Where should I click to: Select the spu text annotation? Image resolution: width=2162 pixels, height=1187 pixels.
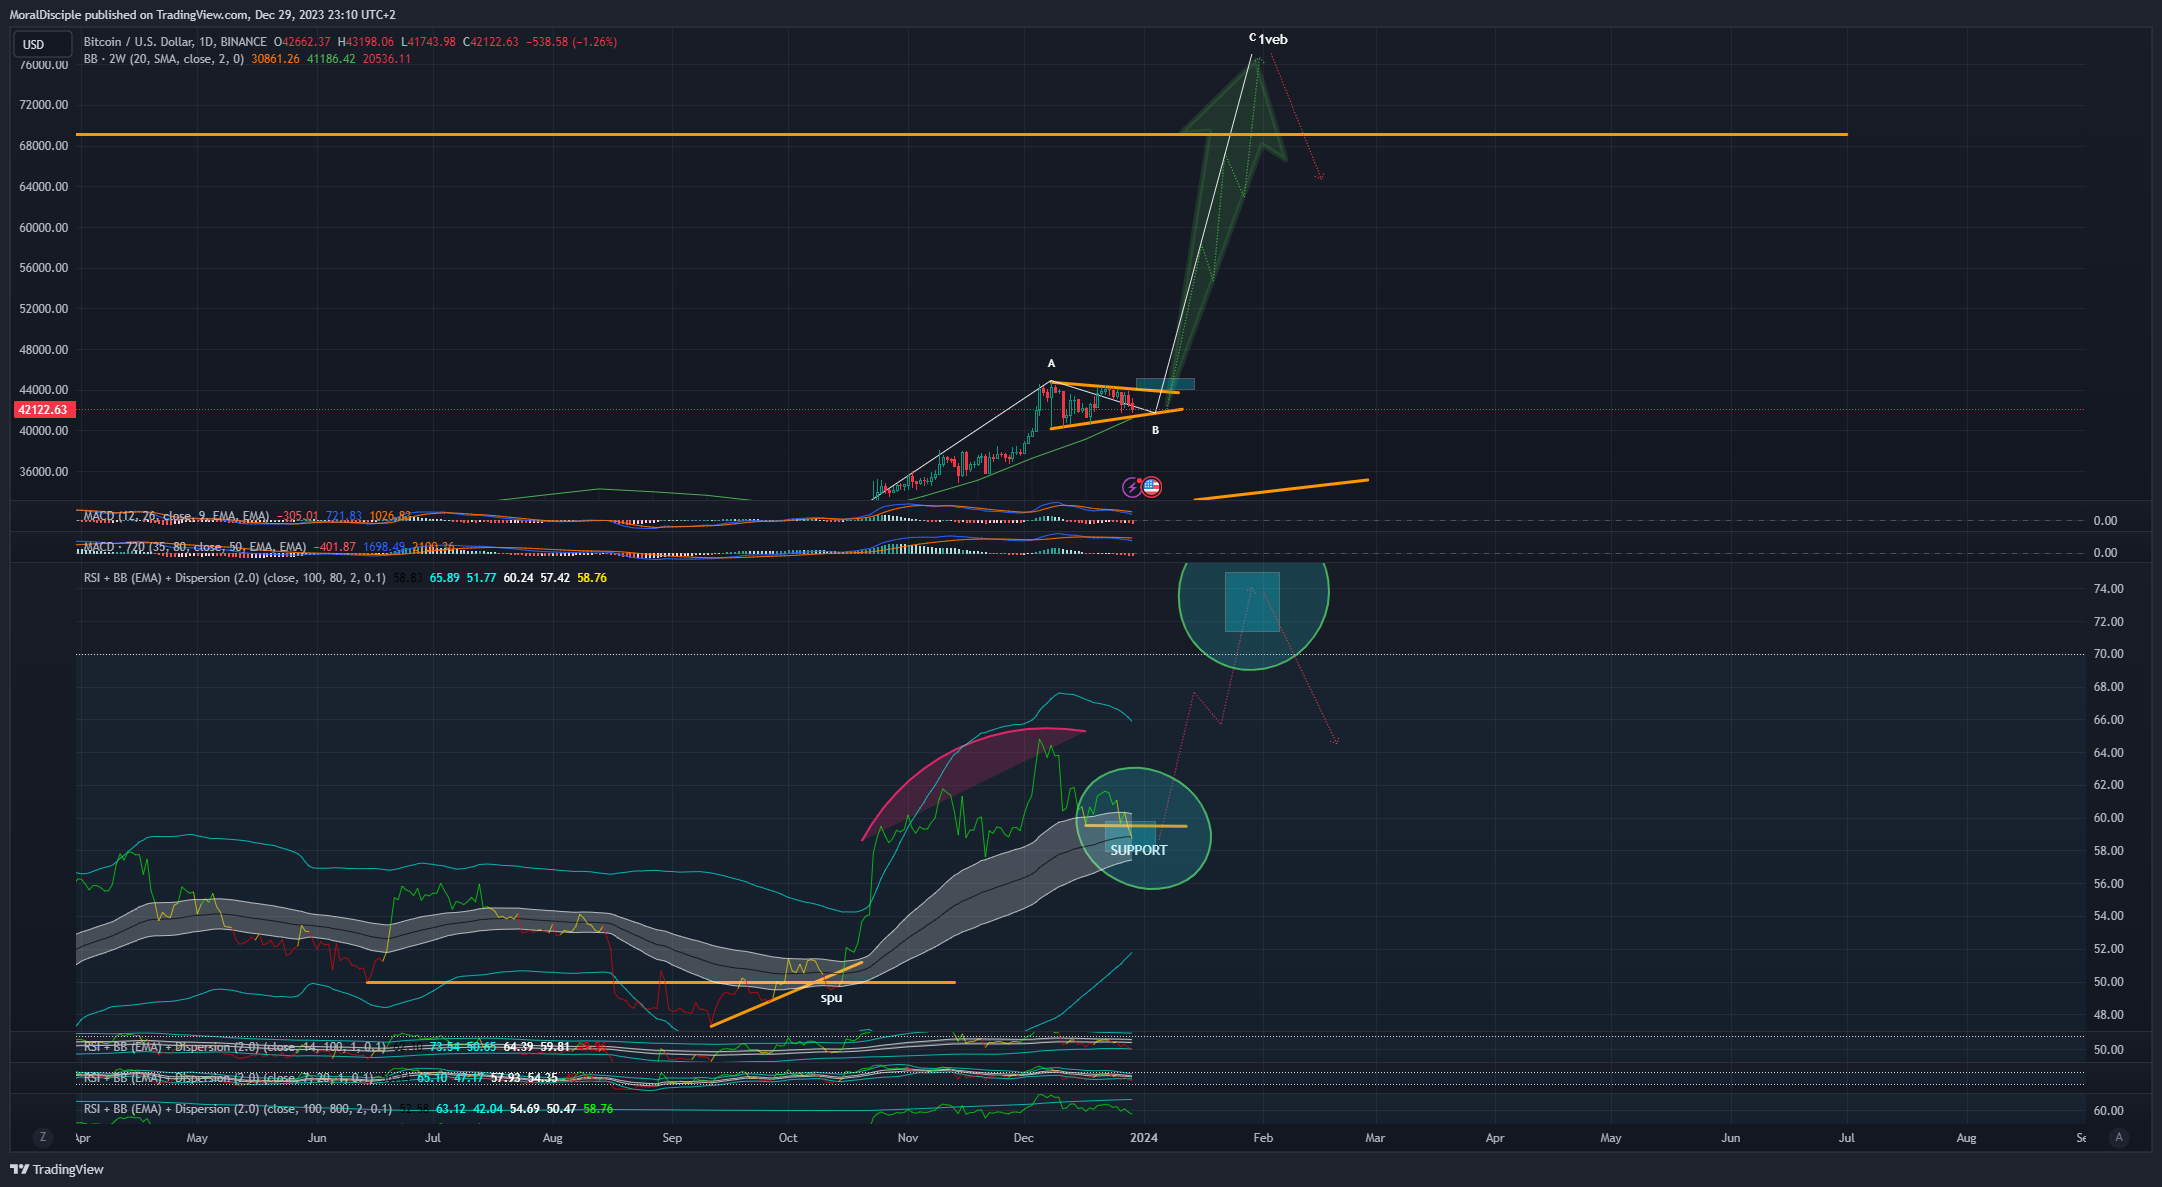coord(831,998)
